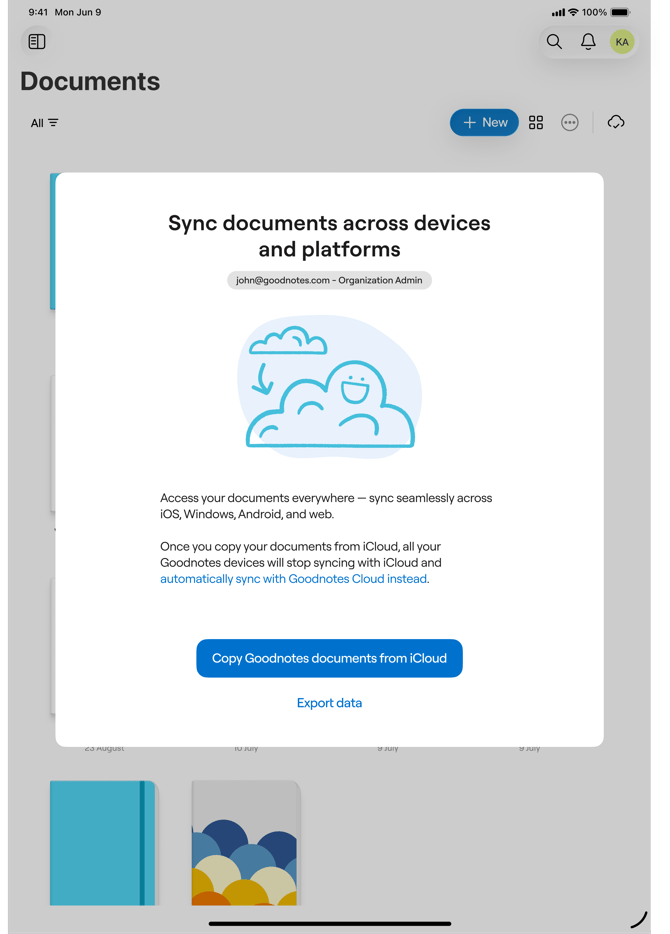Click the Export data link
Screen dimensions: 670x934
click(329, 703)
